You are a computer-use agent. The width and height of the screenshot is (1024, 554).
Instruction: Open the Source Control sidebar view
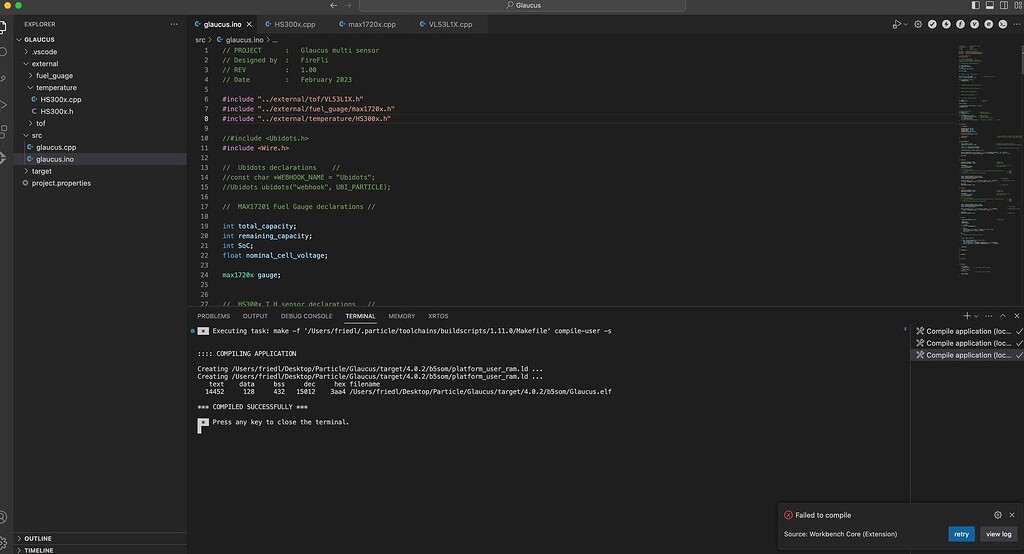click(4, 78)
